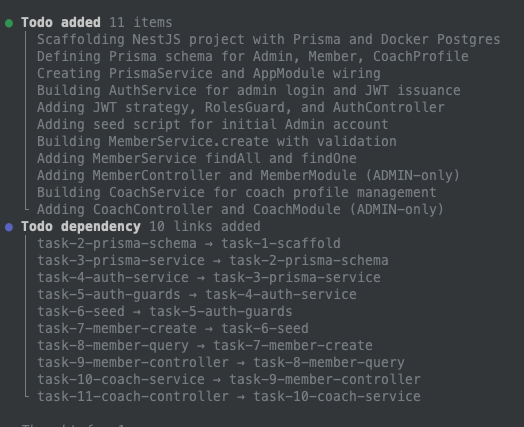Select Building CoachService for coach profile item
This screenshot has width=524, height=427.
pyautogui.click(x=237, y=192)
